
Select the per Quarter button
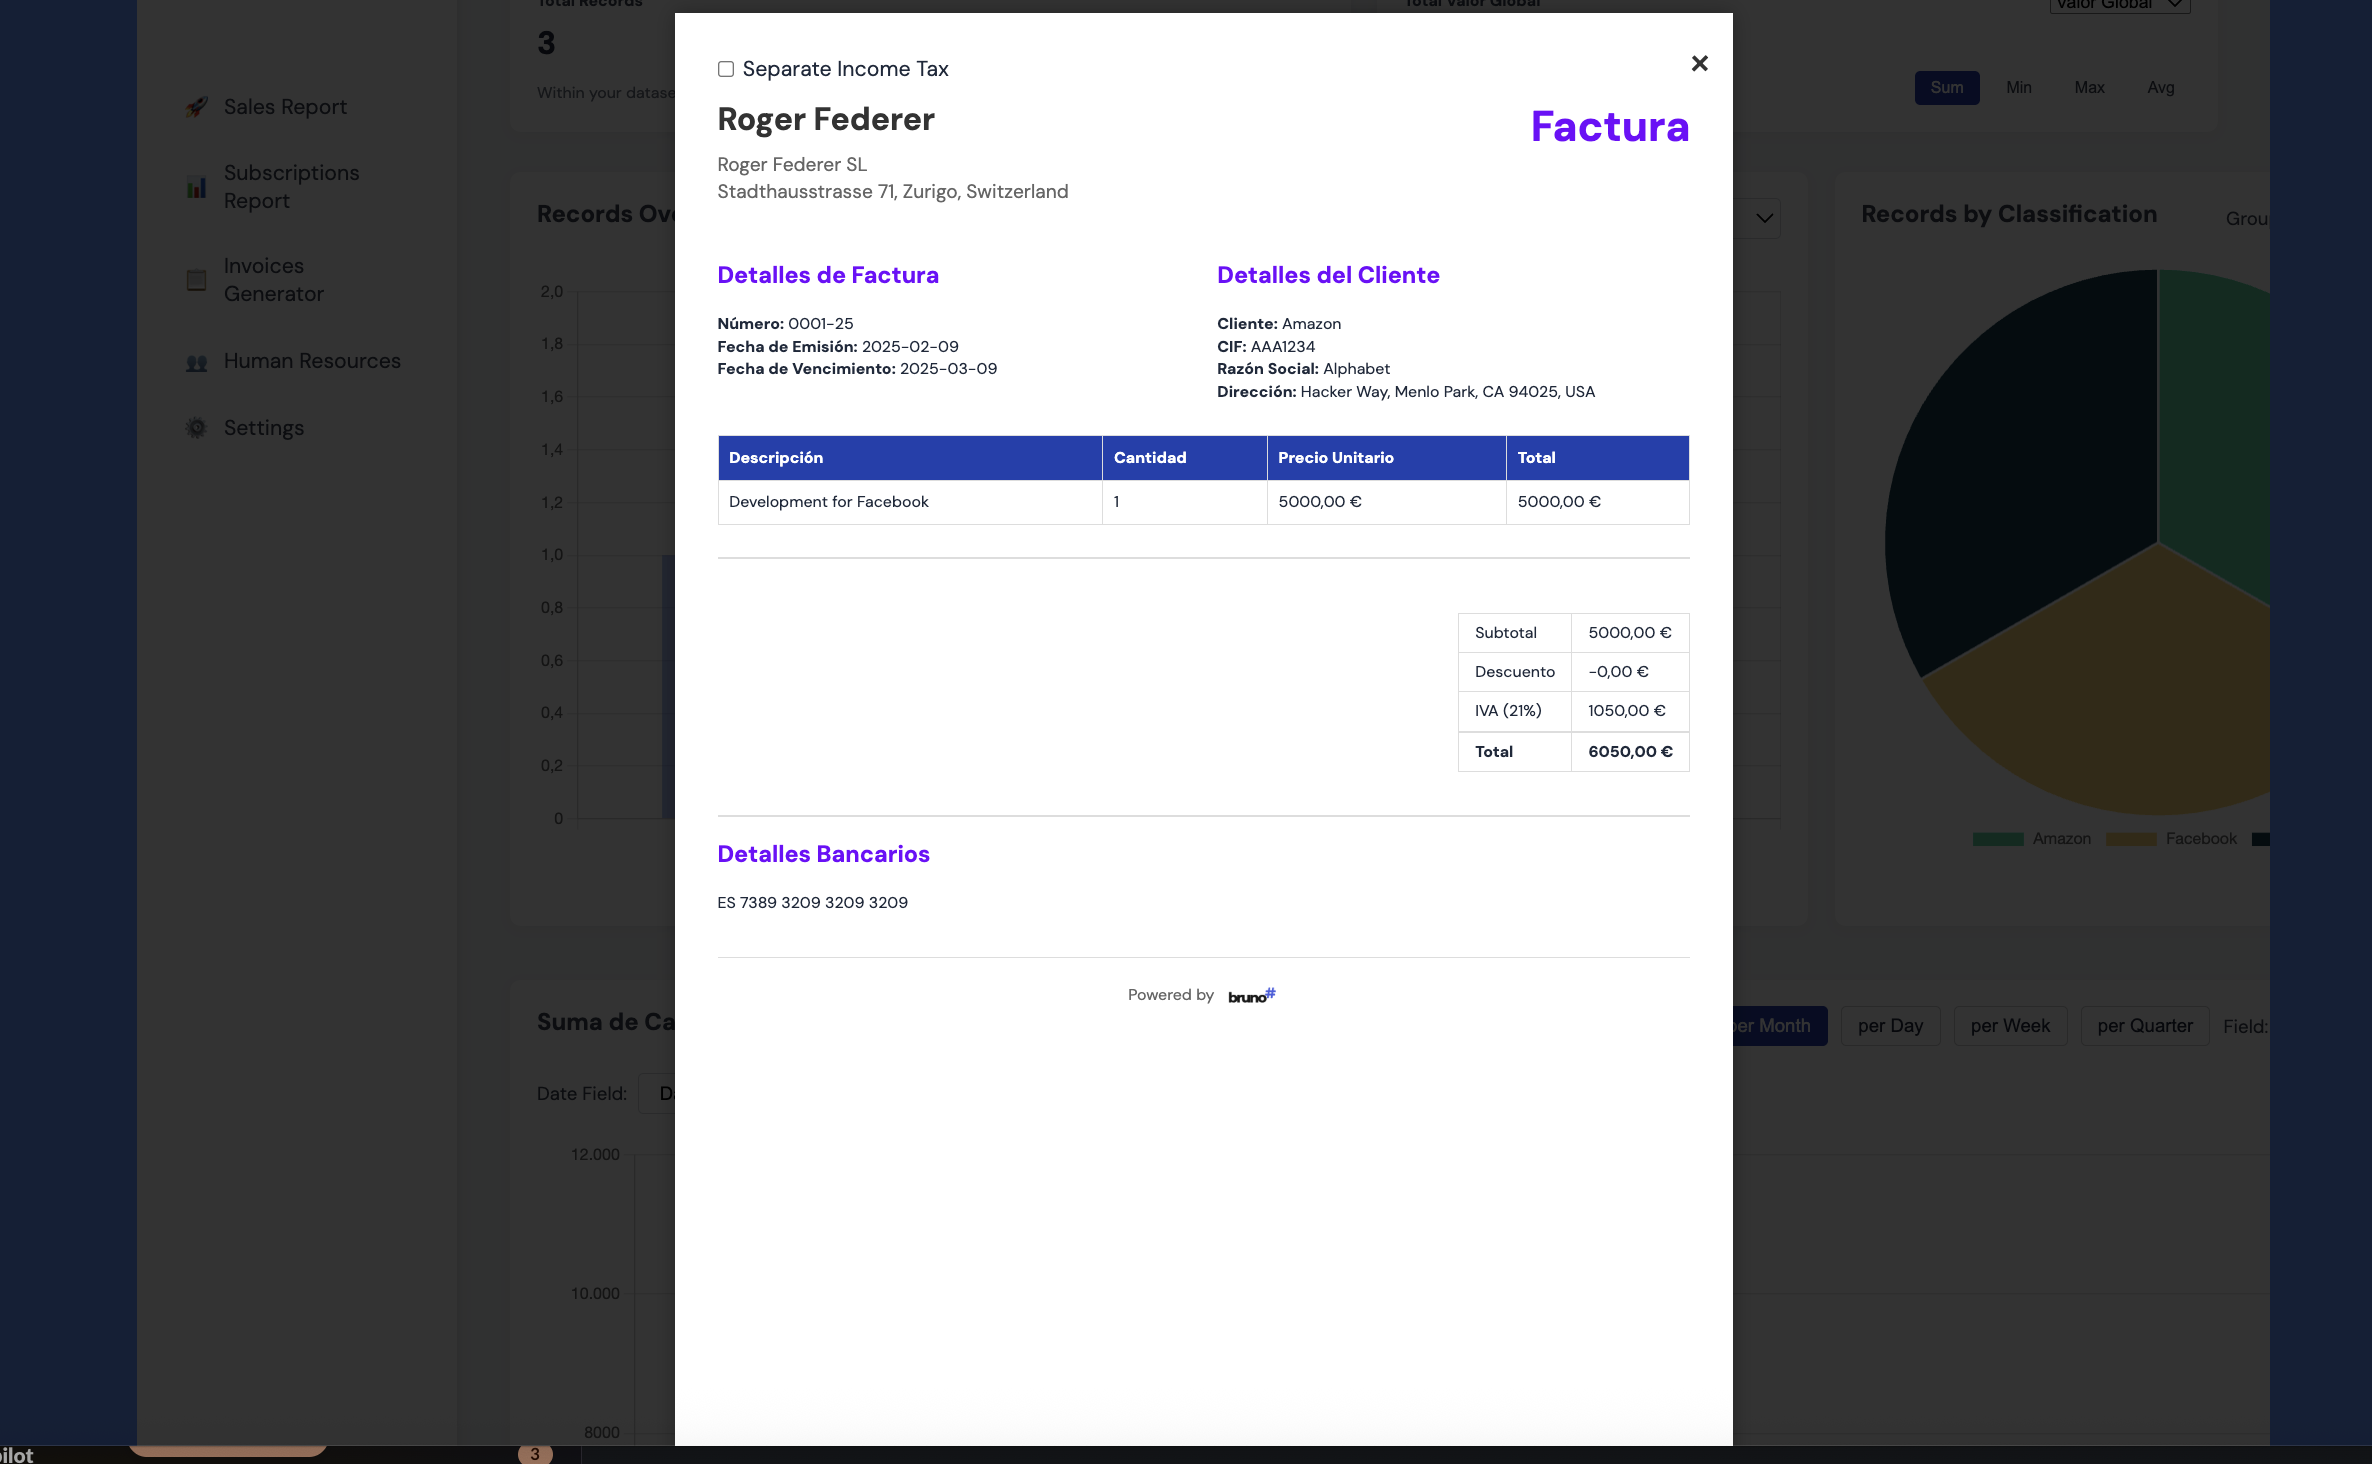coord(2144,1026)
